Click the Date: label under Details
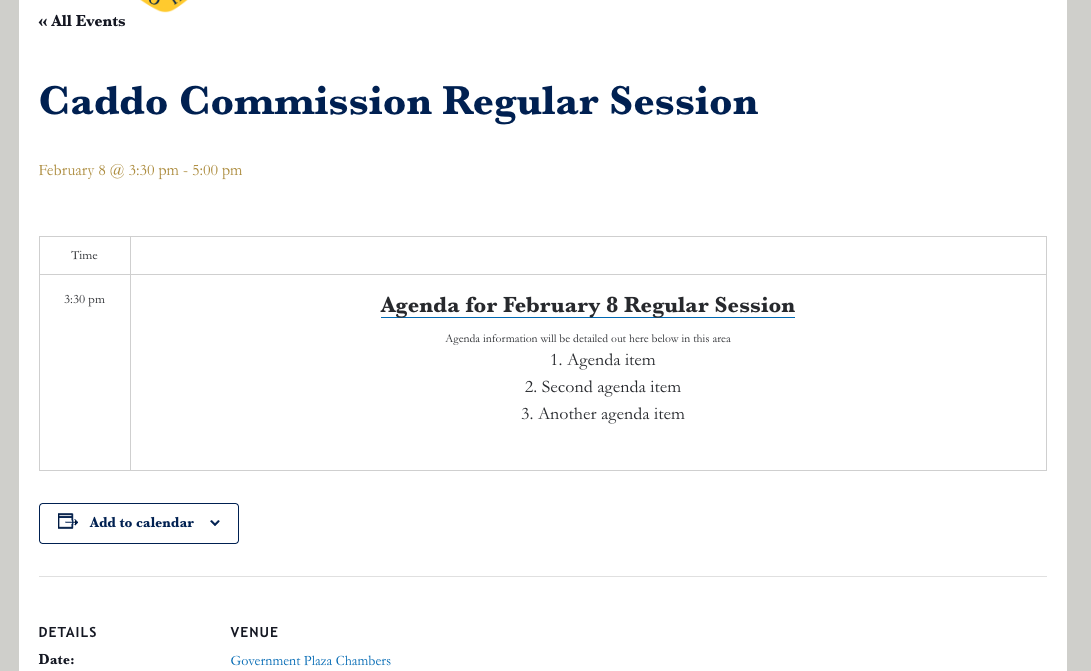Screen dimensions: 1091x671 tap(57, 660)
